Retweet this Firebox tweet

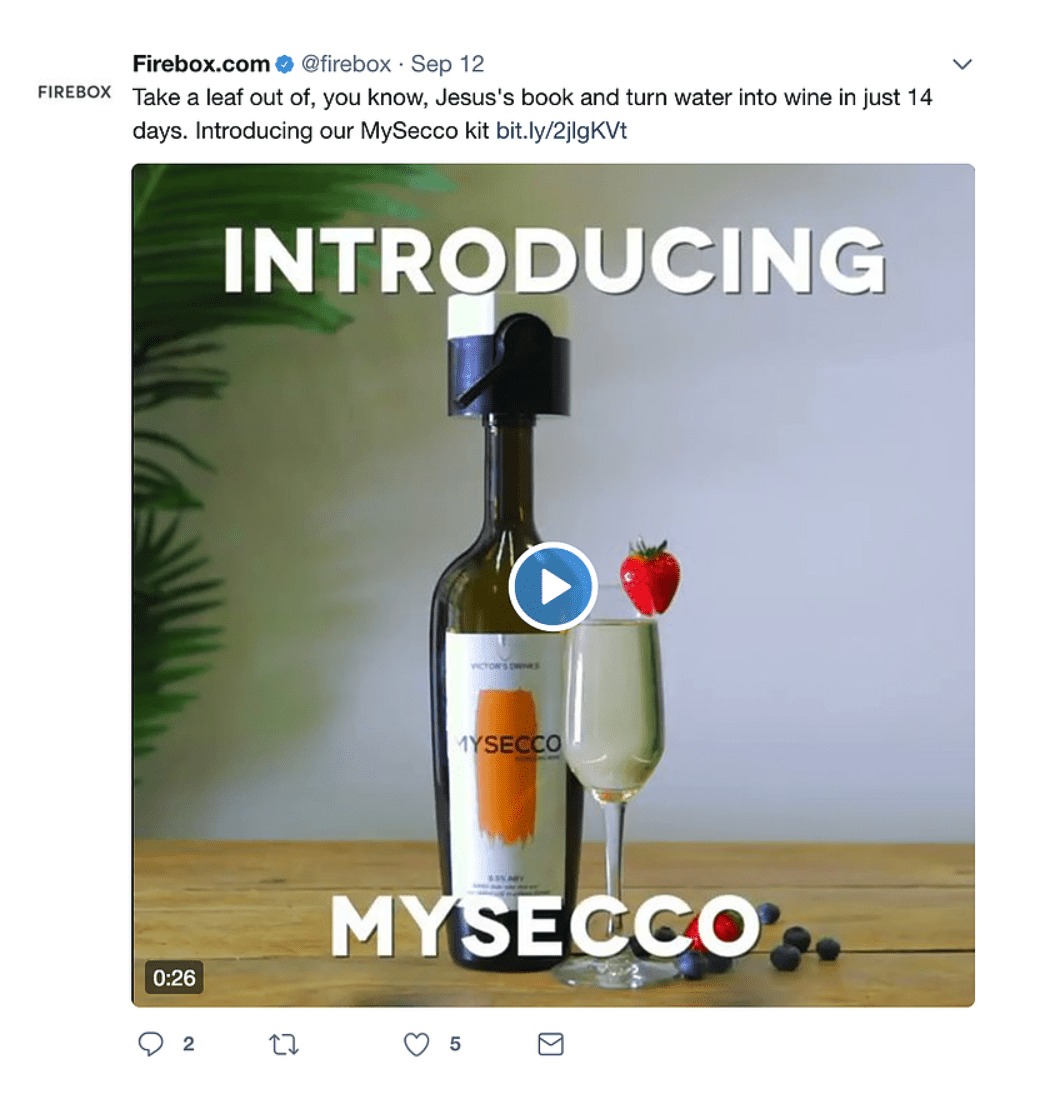click(284, 1044)
